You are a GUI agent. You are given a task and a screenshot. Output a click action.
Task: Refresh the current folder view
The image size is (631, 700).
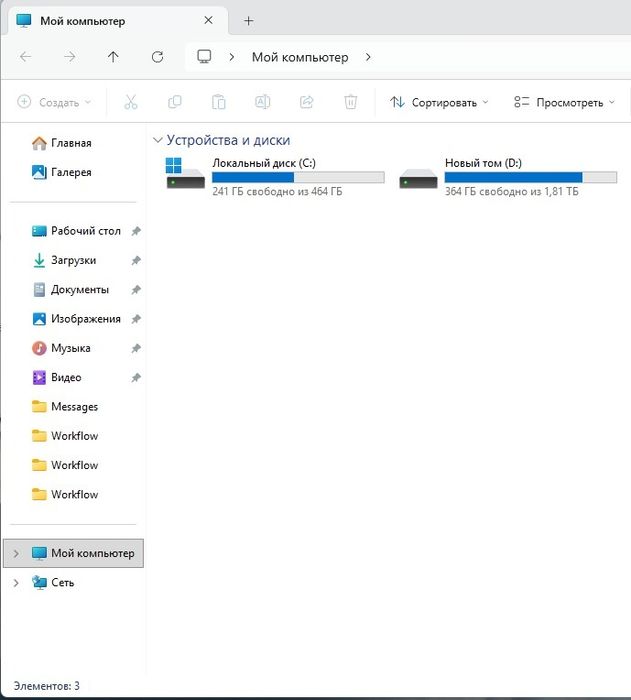(x=157, y=57)
